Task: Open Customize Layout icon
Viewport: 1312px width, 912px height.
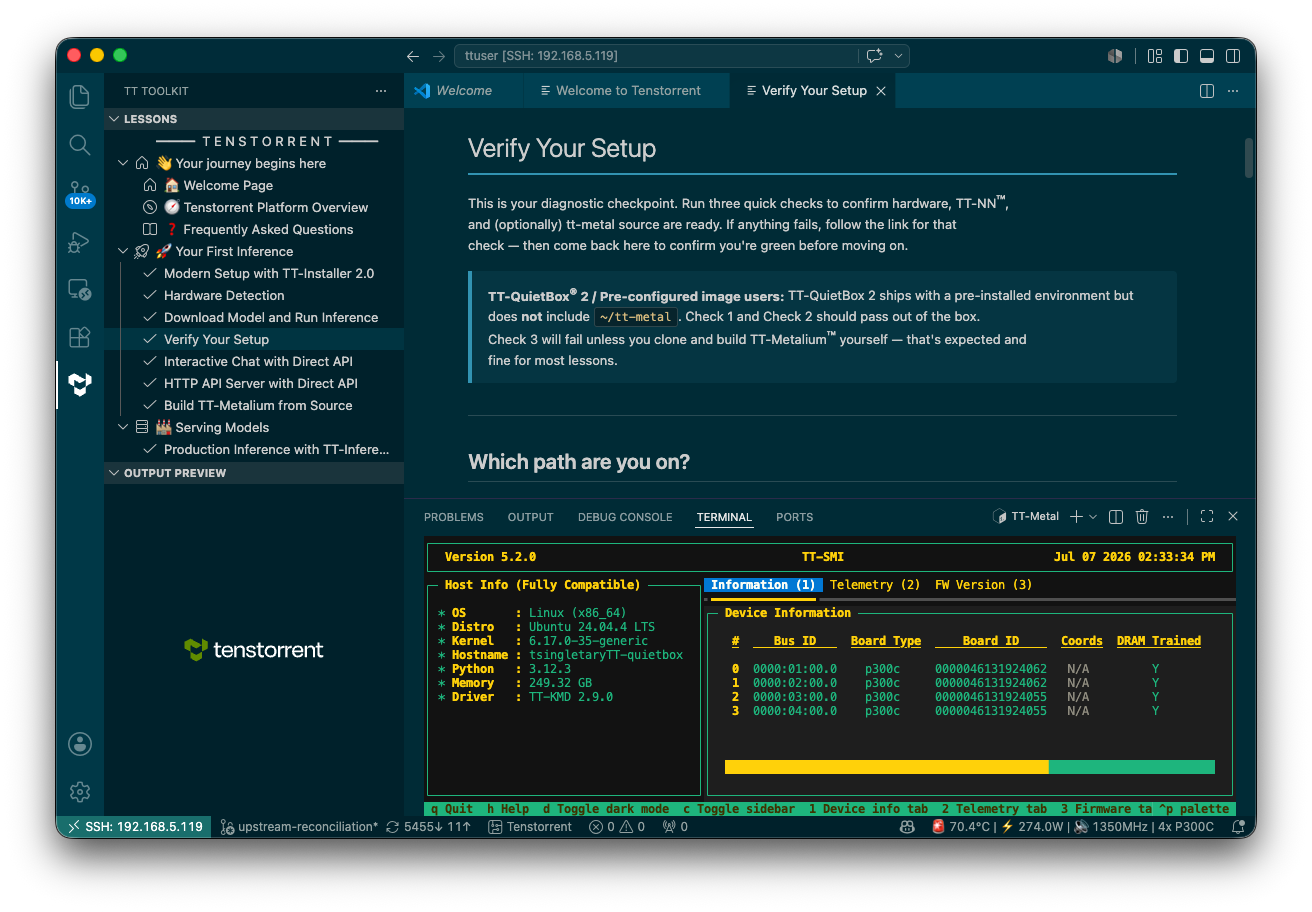Action: tap(1155, 56)
